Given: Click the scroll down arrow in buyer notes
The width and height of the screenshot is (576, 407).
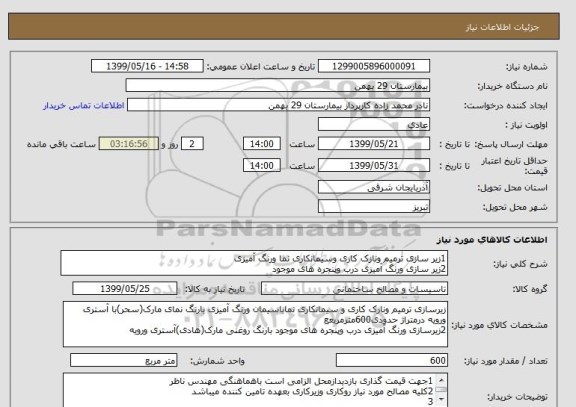Looking at the screenshot, I should coord(441,400).
